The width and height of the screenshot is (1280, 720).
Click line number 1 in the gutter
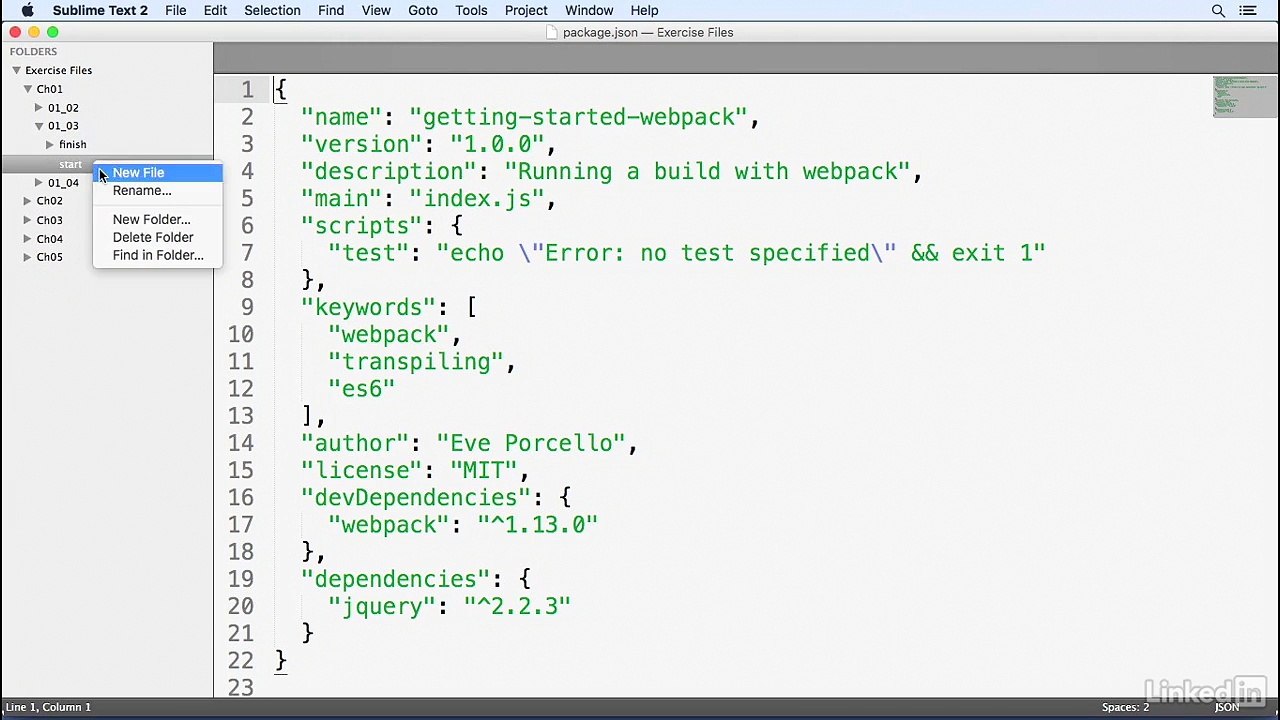247,90
